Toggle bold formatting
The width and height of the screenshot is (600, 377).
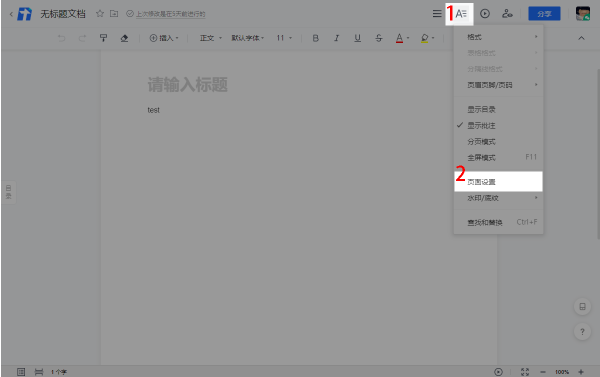coord(316,38)
